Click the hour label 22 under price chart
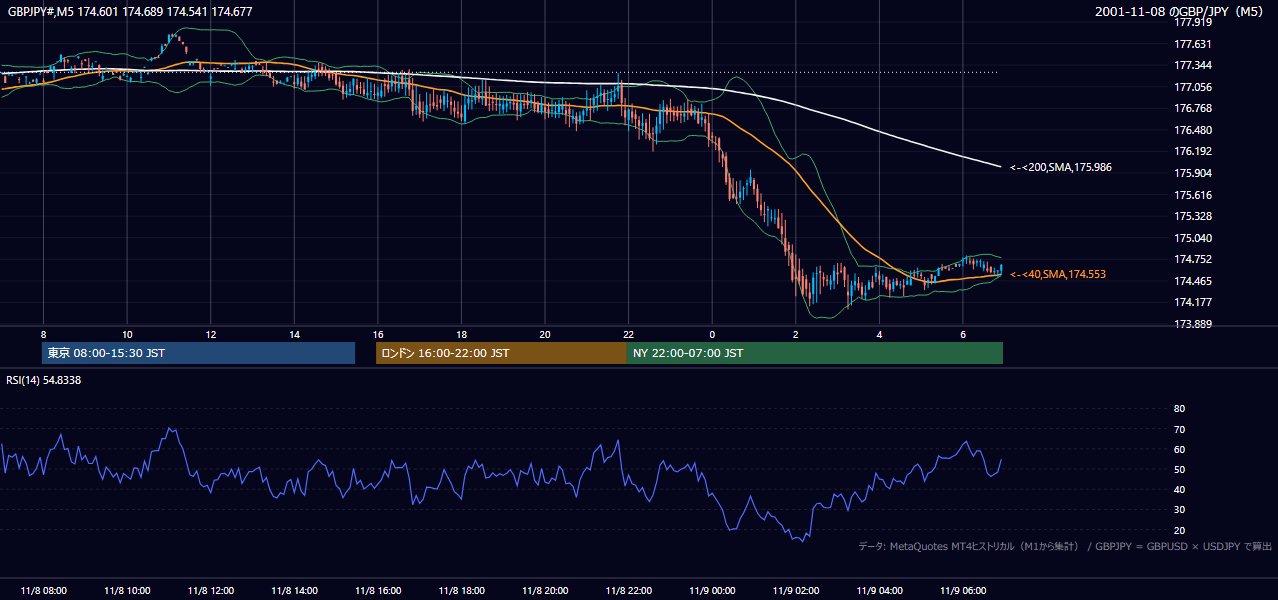 [x=628, y=334]
